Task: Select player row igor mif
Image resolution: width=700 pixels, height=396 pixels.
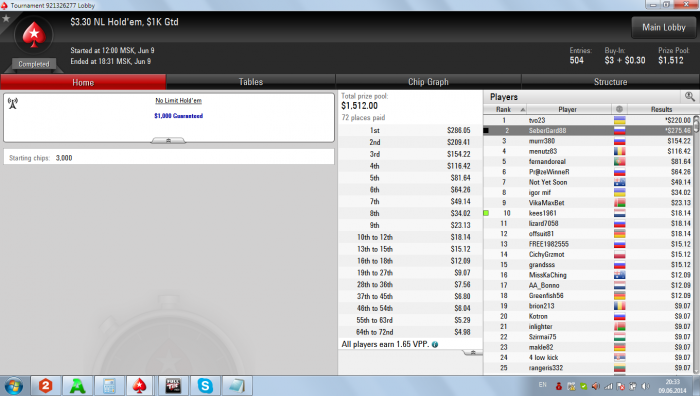Action: click(588, 192)
